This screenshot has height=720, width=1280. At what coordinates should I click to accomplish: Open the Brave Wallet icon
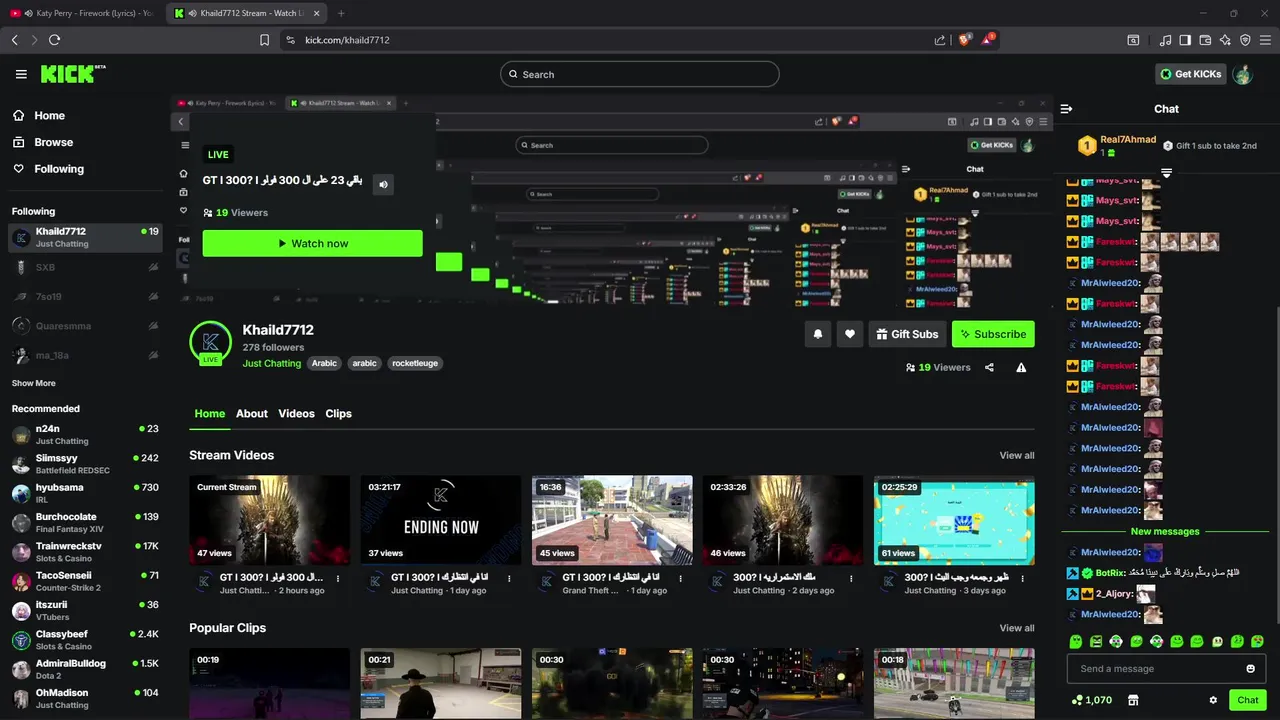point(1205,40)
